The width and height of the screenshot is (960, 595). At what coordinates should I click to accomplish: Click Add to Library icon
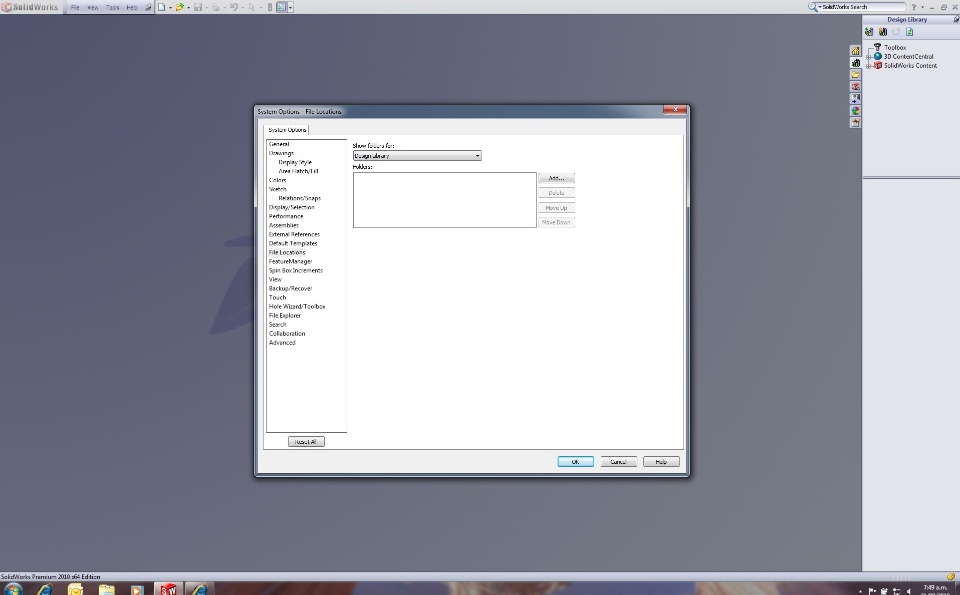pyautogui.click(x=869, y=32)
